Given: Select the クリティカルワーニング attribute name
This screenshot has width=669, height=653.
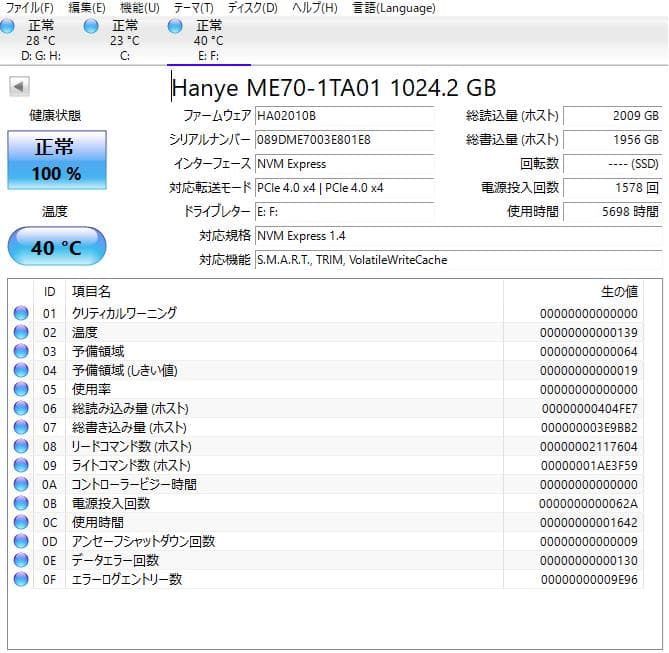Looking at the screenshot, I should (124, 313).
